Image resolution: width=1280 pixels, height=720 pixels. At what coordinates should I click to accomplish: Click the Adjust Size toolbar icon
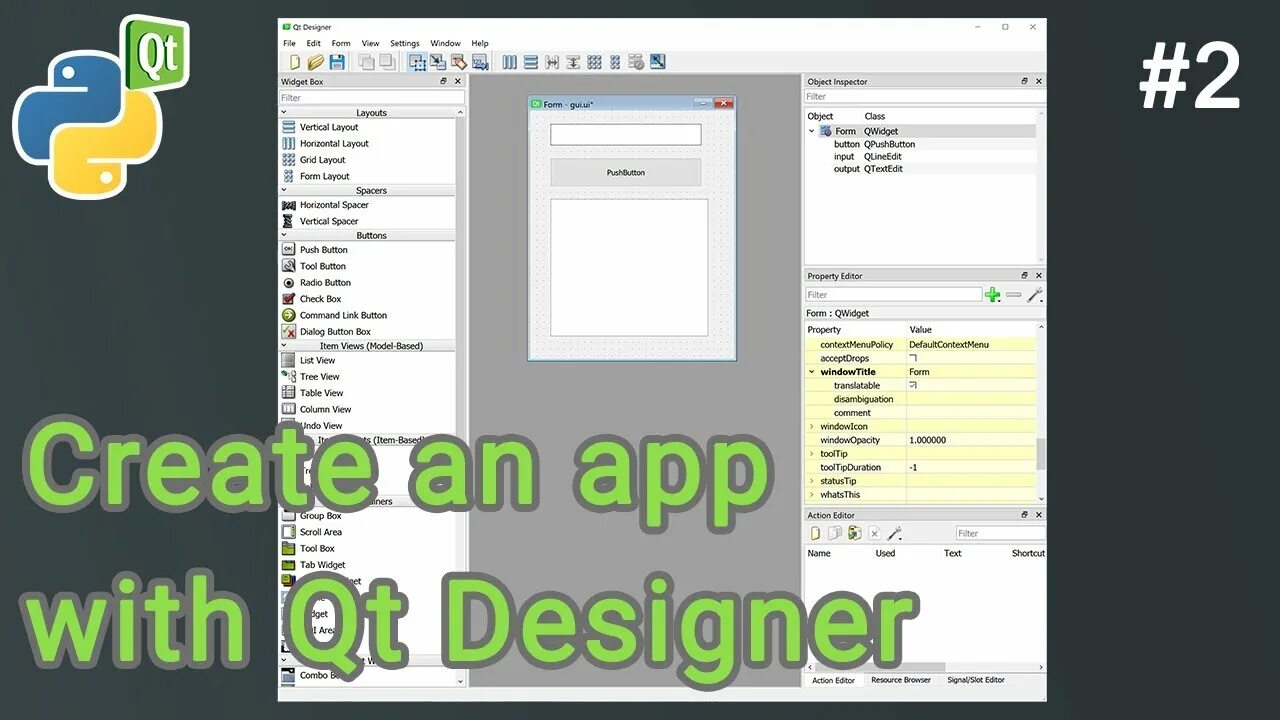coord(657,62)
